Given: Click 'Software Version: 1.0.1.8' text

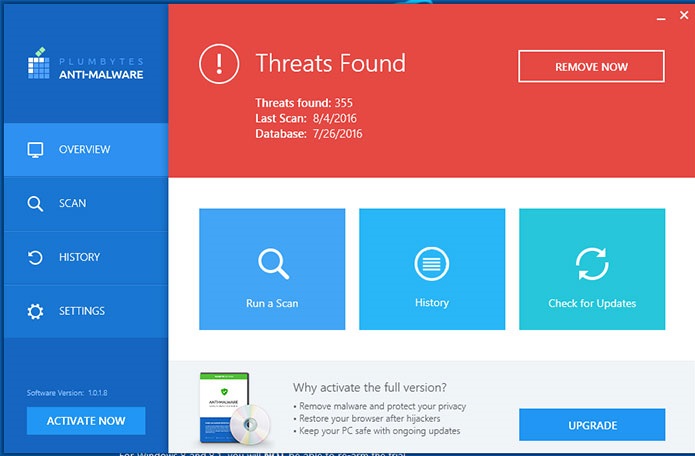Looking at the screenshot, I should point(67,393).
